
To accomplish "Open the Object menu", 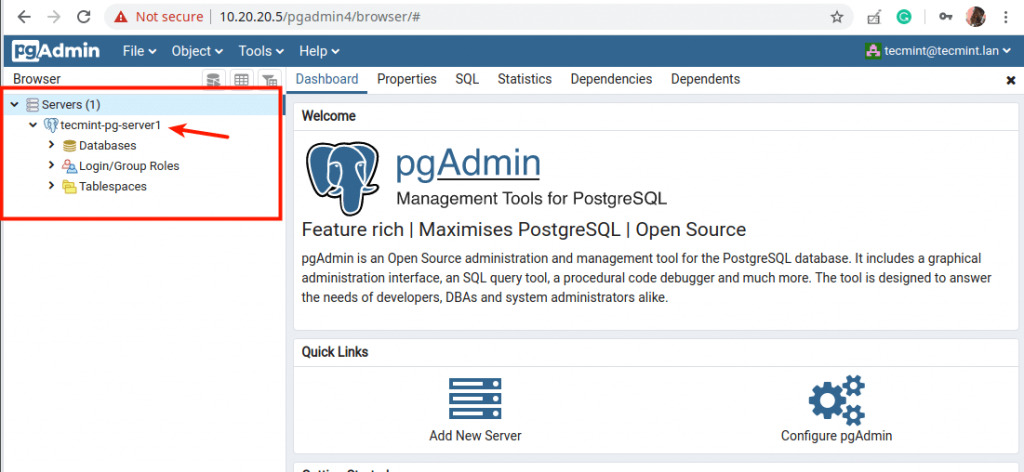I will [x=197, y=51].
